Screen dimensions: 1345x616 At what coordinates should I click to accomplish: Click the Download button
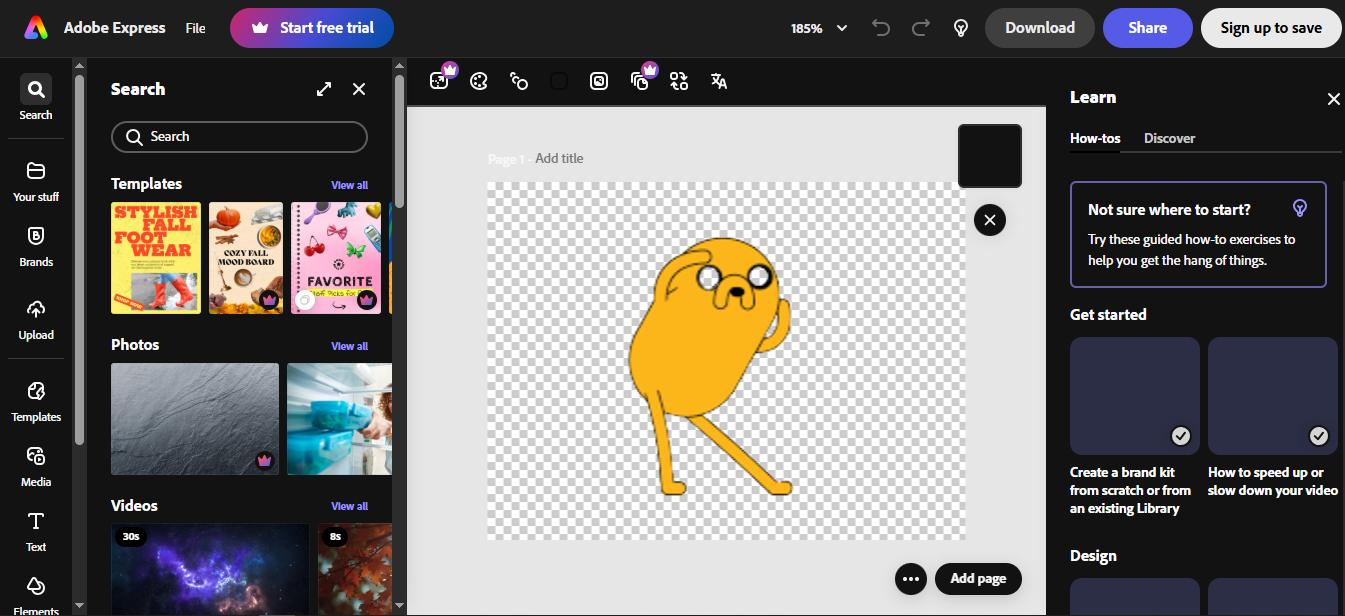coord(1040,28)
